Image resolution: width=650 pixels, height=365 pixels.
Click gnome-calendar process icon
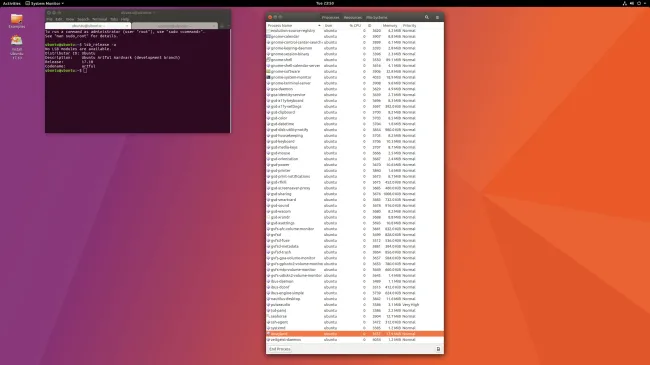click(x=268, y=36)
